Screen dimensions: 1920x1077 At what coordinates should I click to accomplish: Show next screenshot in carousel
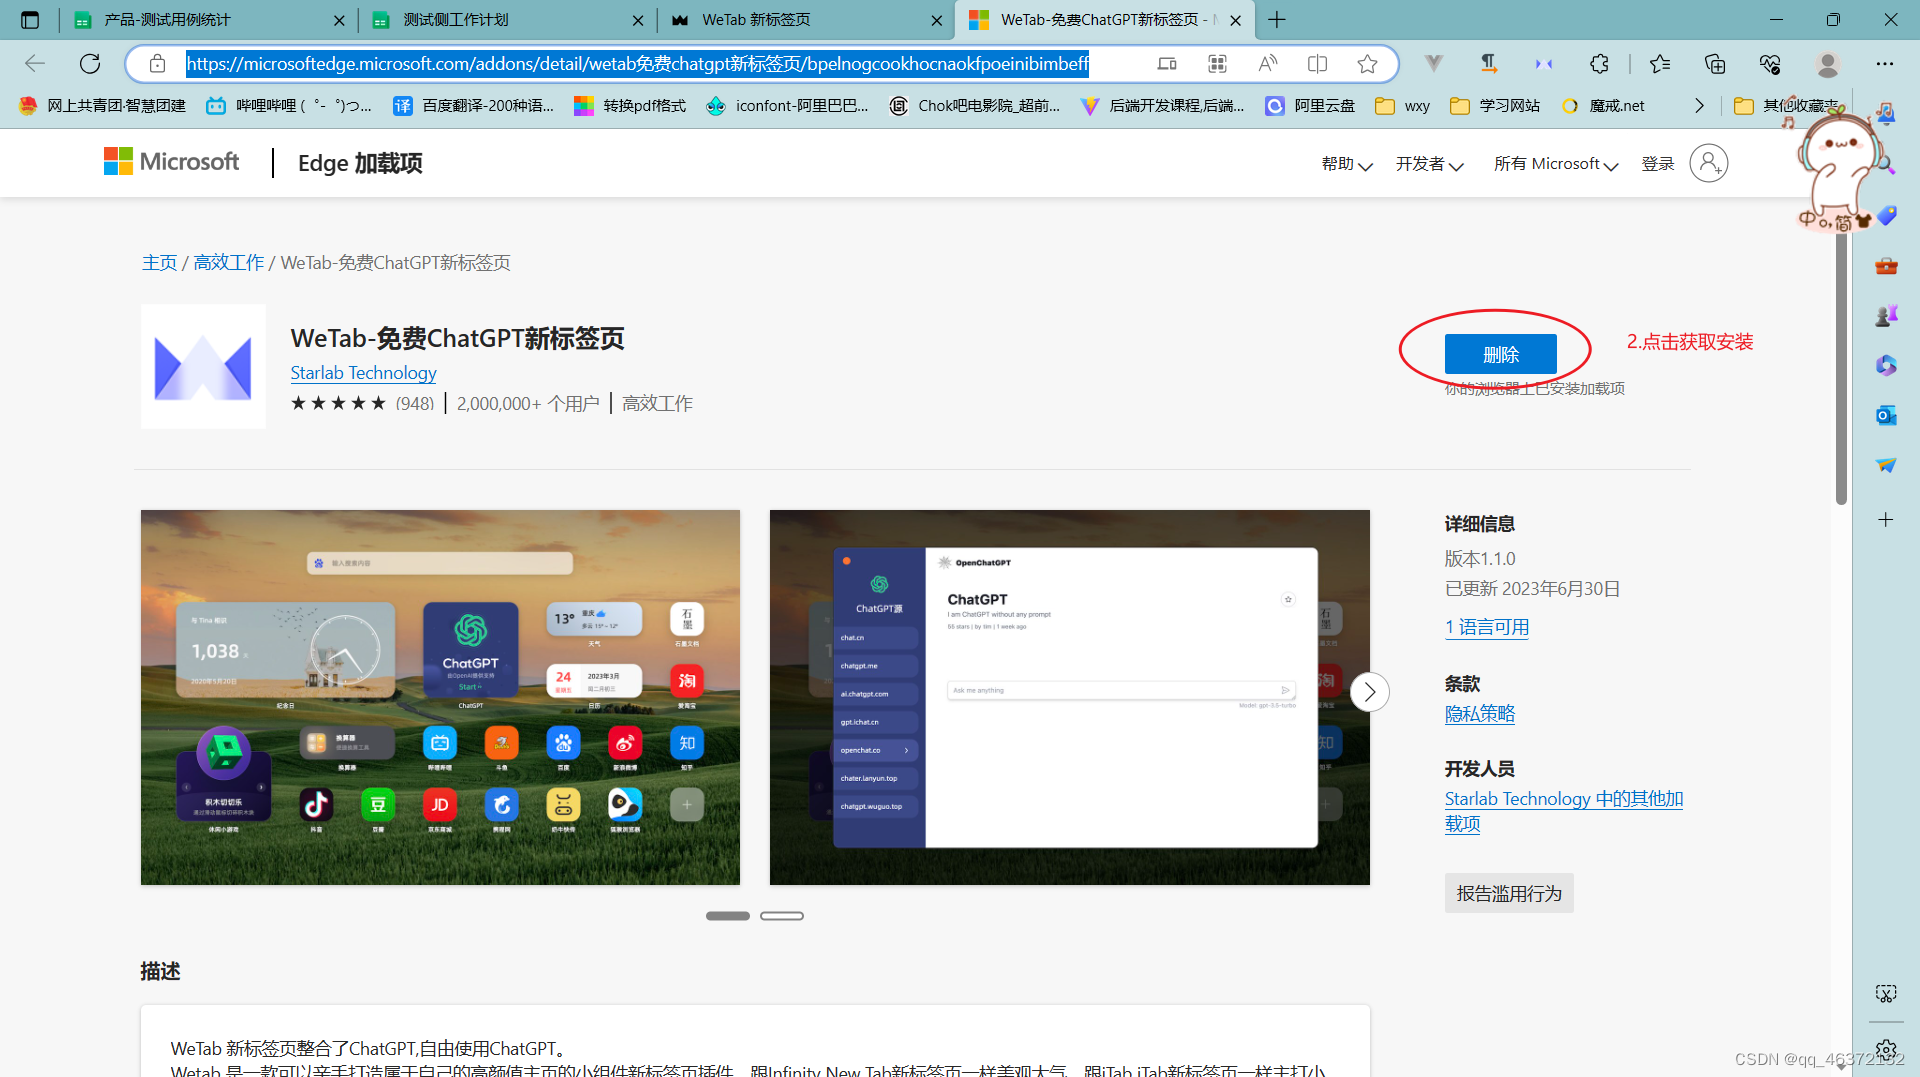pyautogui.click(x=1370, y=692)
